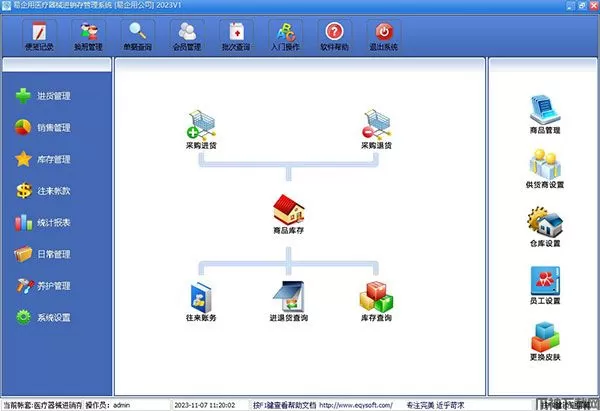Open 会员管理 member management
Image resolution: width=600 pixels, height=411 pixels.
coord(187,36)
